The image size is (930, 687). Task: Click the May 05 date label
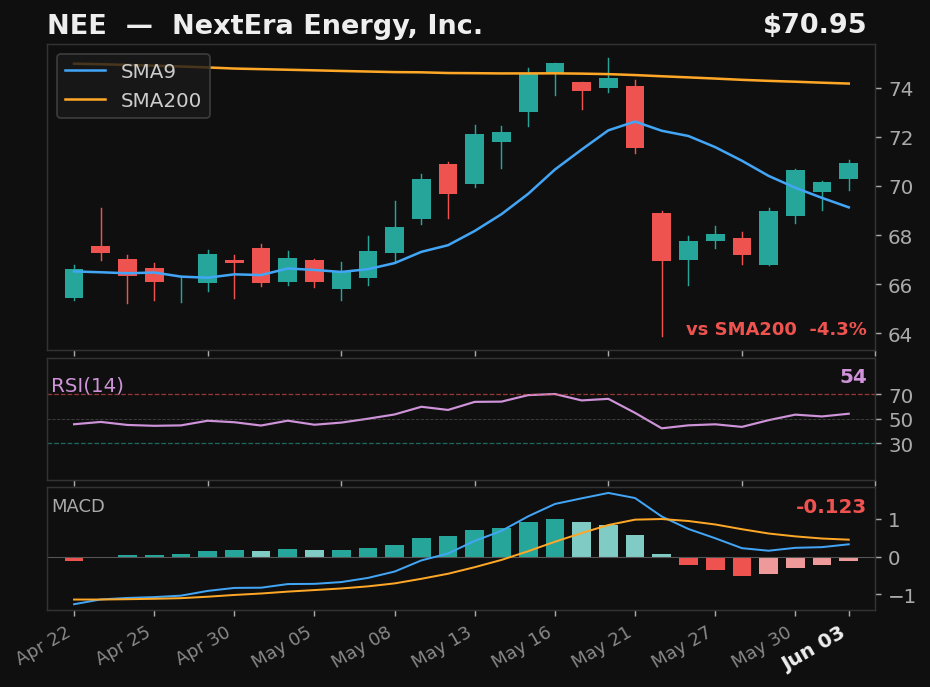coord(282,647)
